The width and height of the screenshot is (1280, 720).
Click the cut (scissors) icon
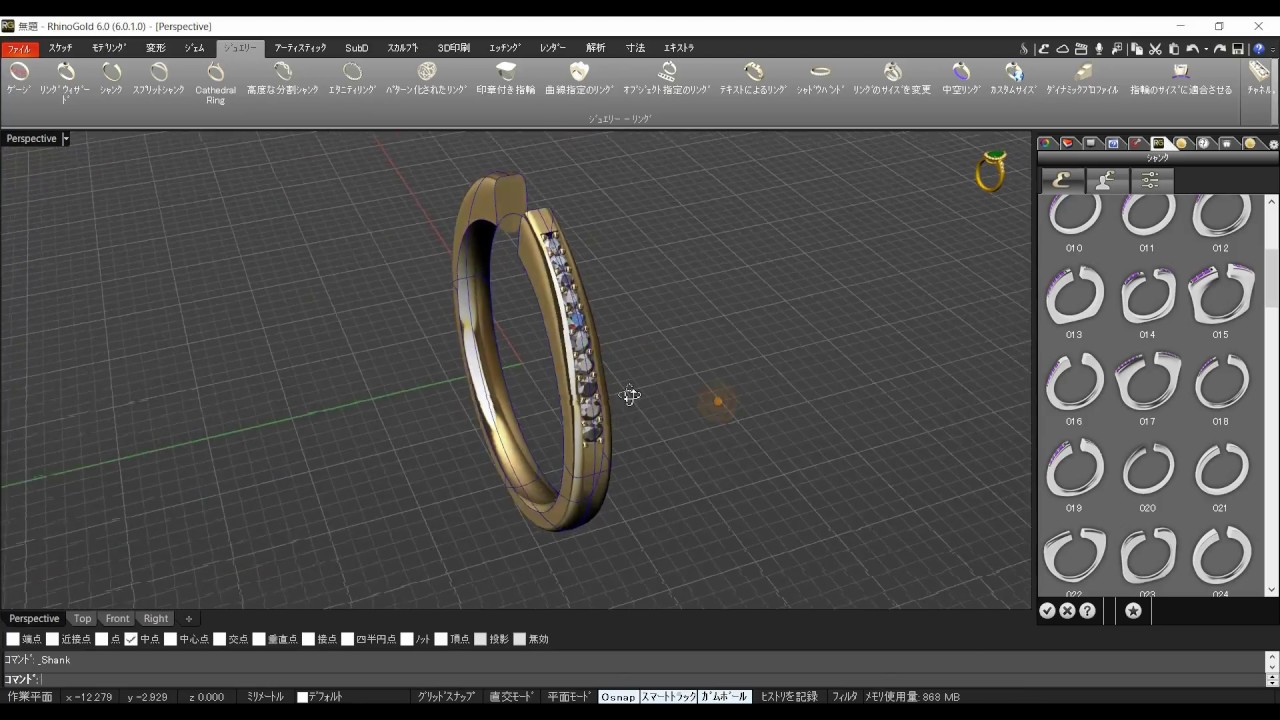(1155, 48)
